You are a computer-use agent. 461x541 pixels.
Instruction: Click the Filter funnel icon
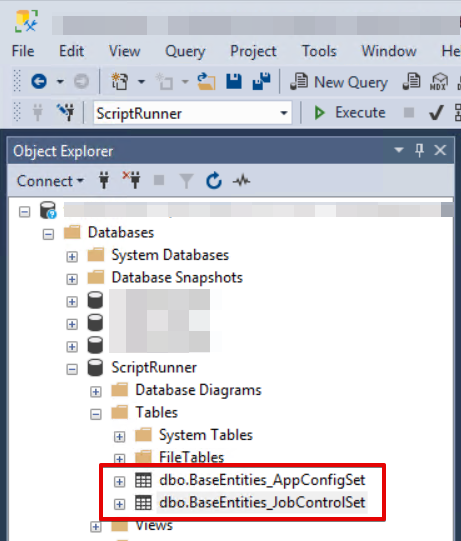(186, 181)
